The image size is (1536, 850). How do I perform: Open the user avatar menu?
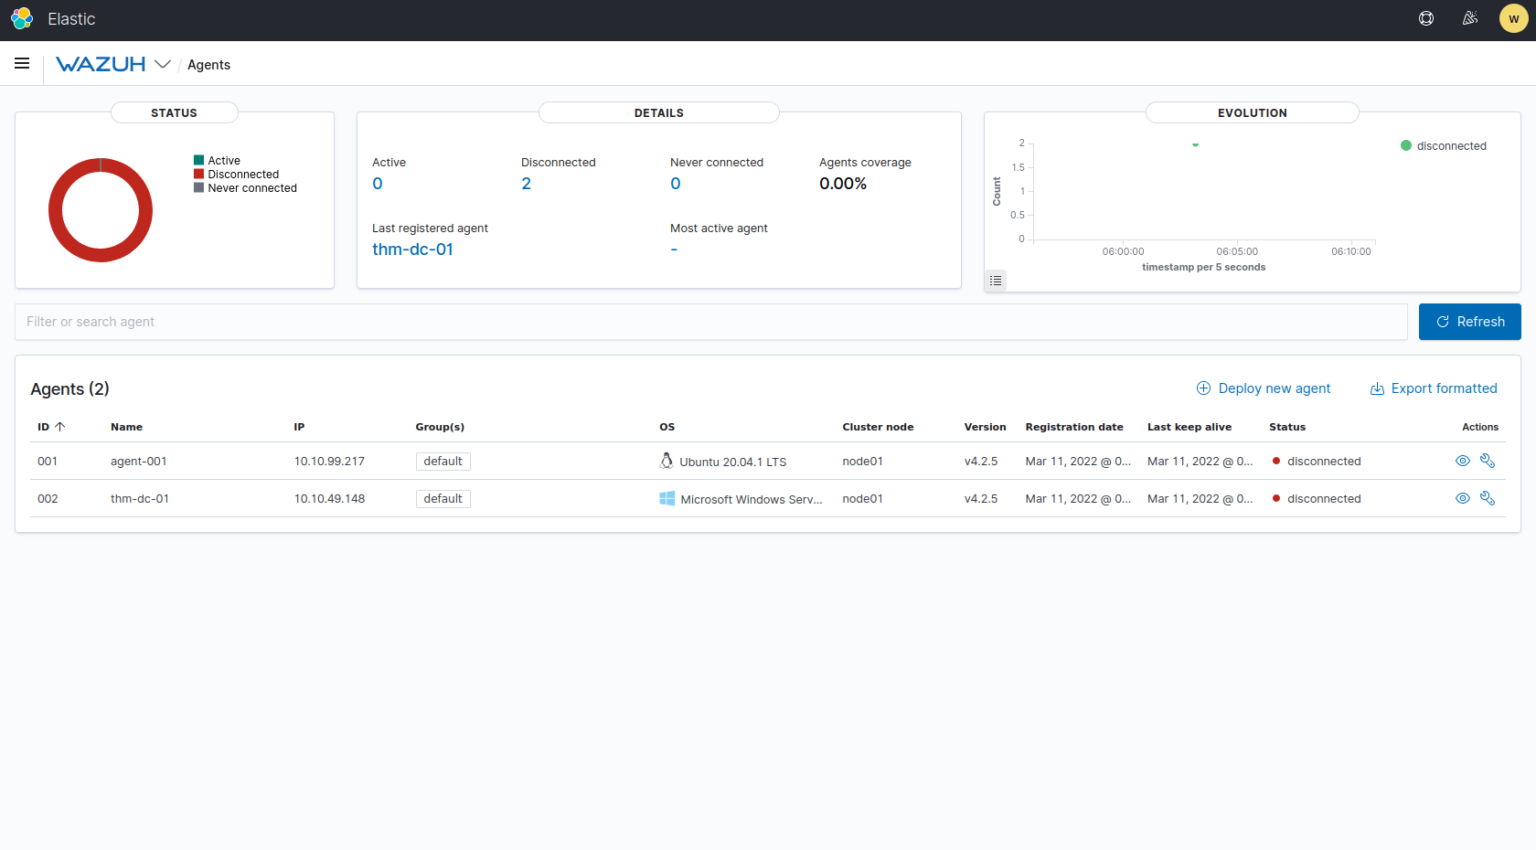click(x=1513, y=19)
